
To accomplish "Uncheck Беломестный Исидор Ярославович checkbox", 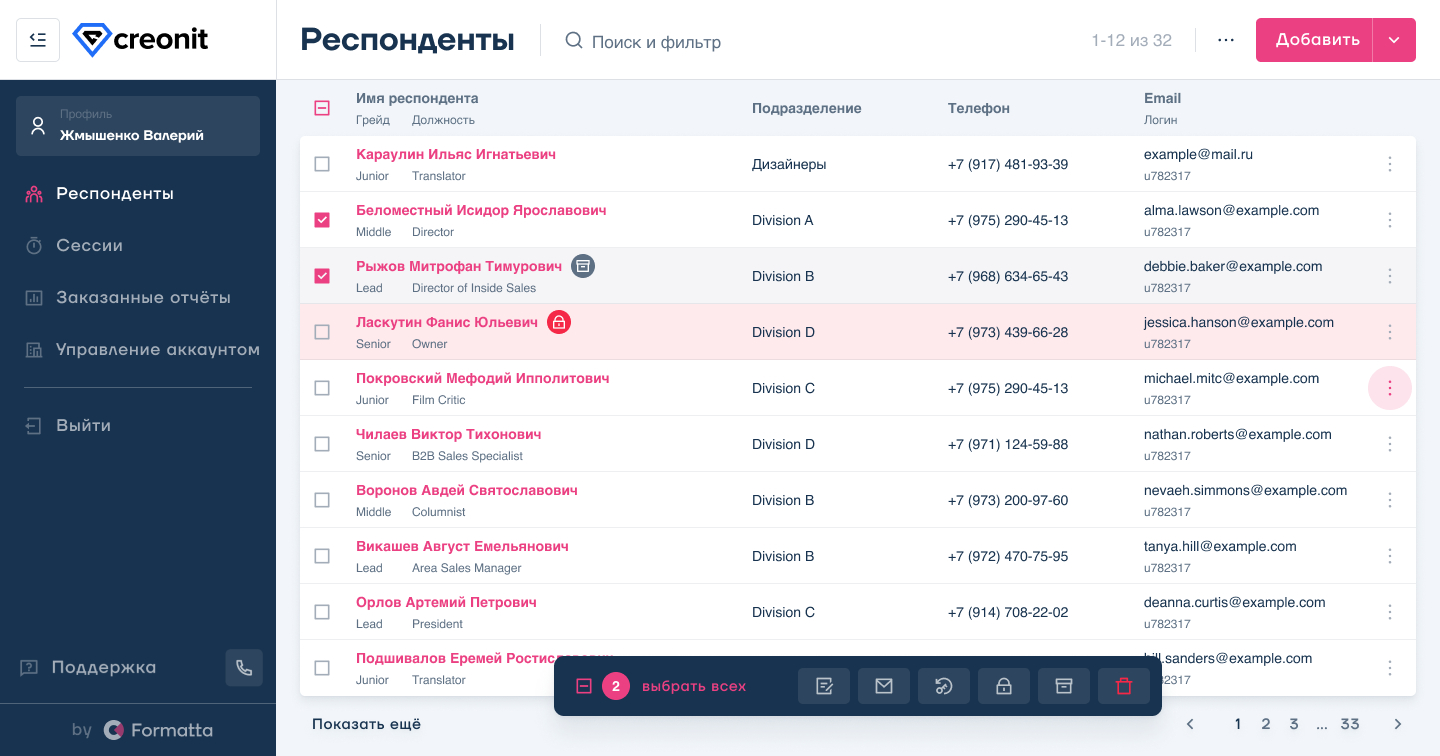I will click(322, 220).
